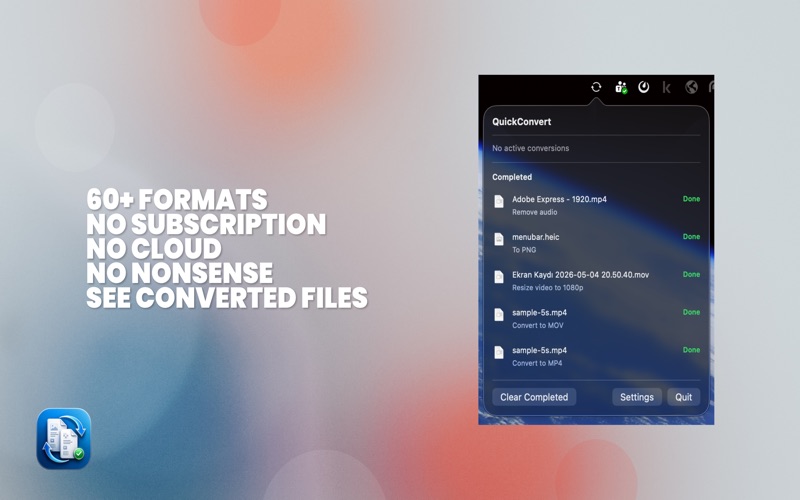800x500 pixels.
Task: Click the To PNG subtitle
Action: click(x=524, y=250)
